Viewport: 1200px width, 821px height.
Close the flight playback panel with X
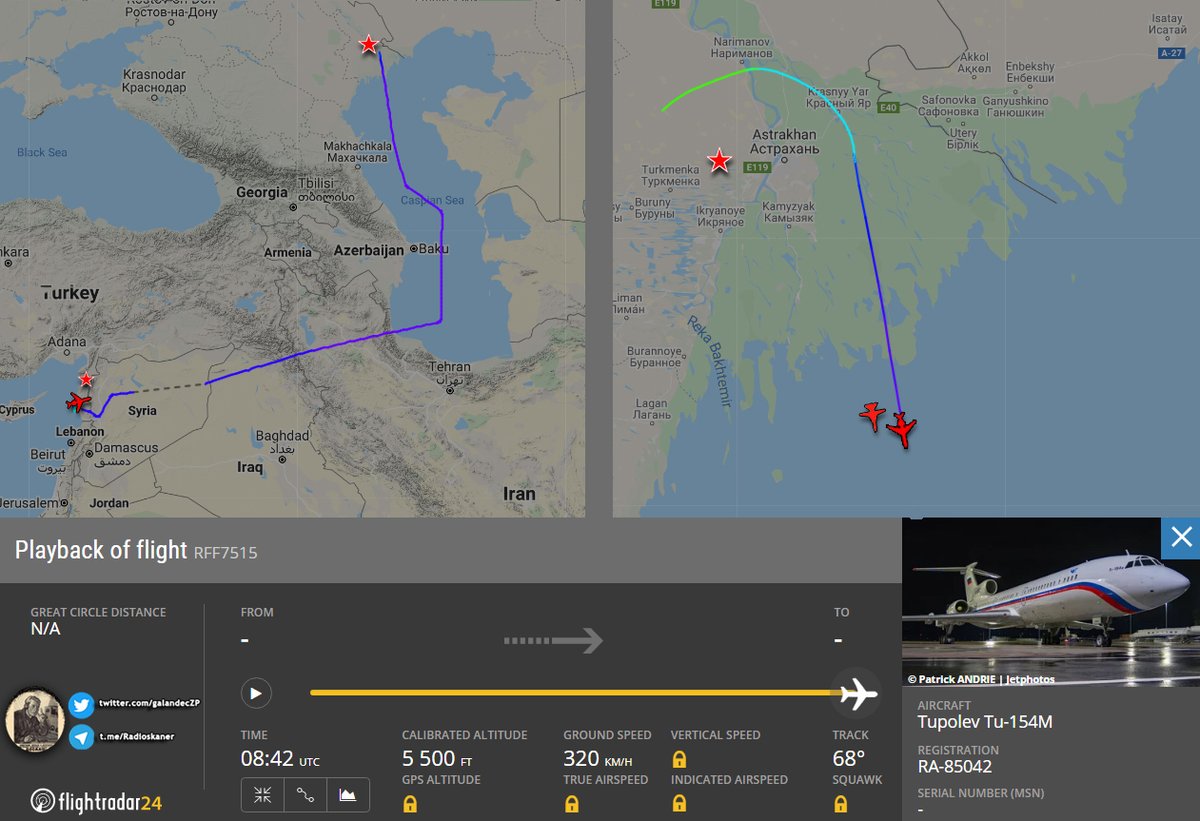1181,538
